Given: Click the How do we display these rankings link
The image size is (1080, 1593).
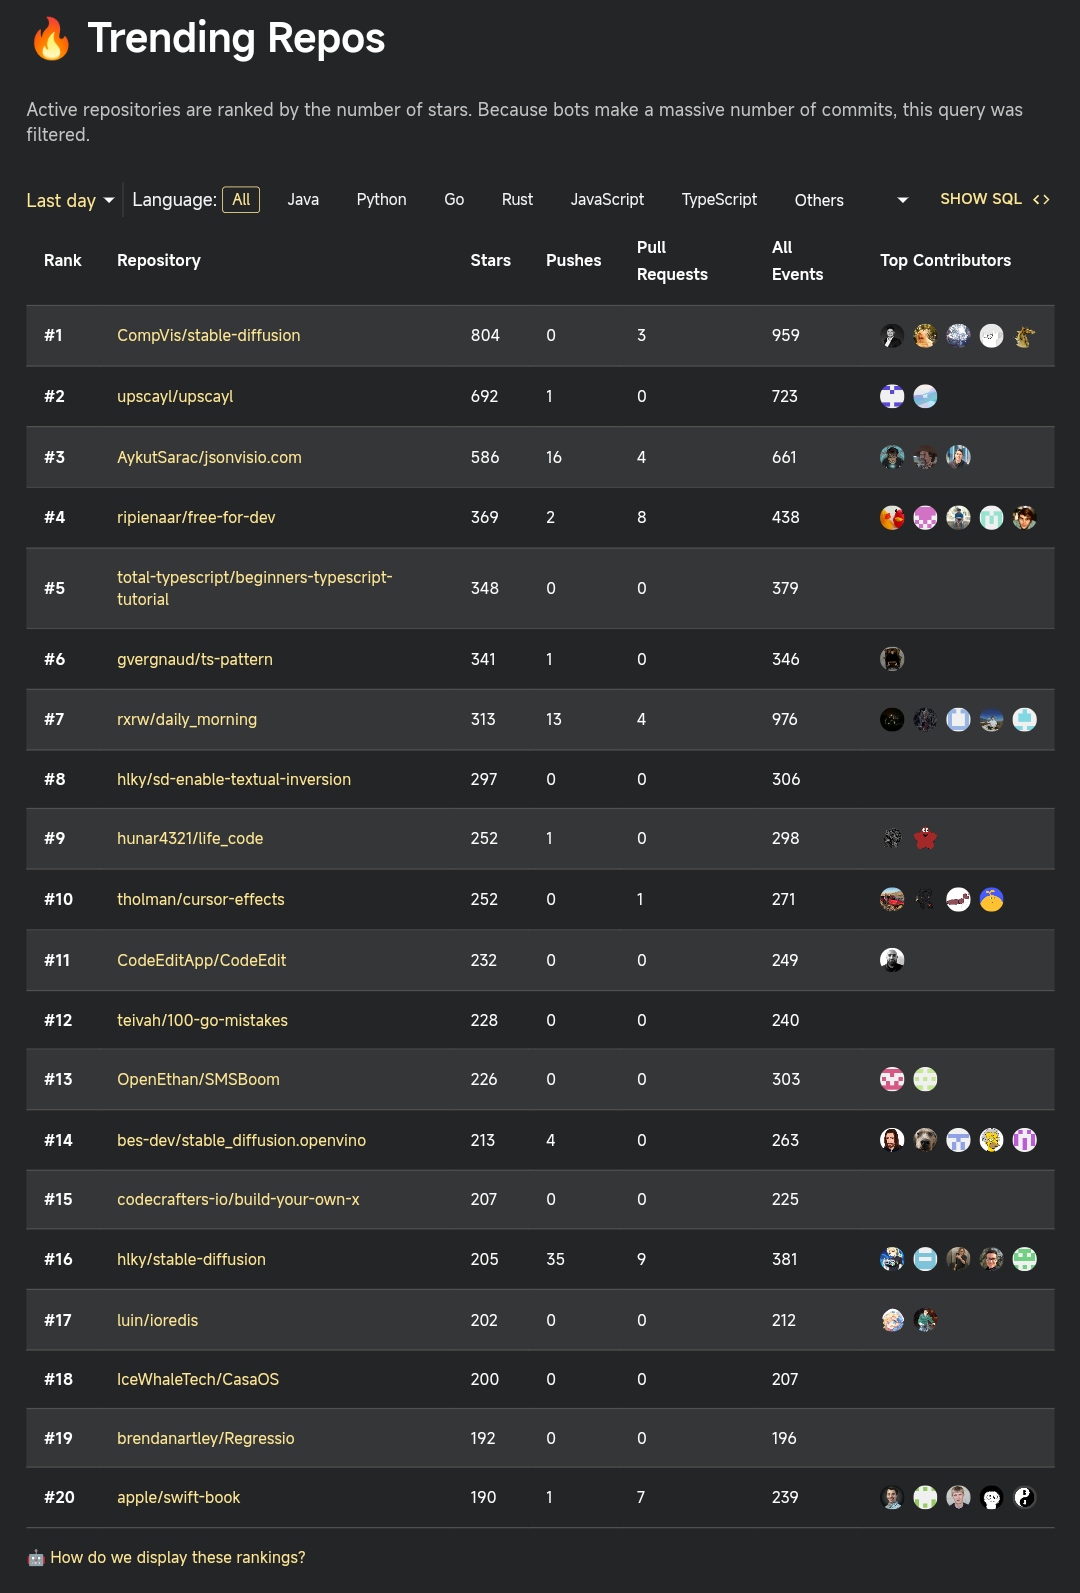Looking at the screenshot, I should pos(176,1557).
